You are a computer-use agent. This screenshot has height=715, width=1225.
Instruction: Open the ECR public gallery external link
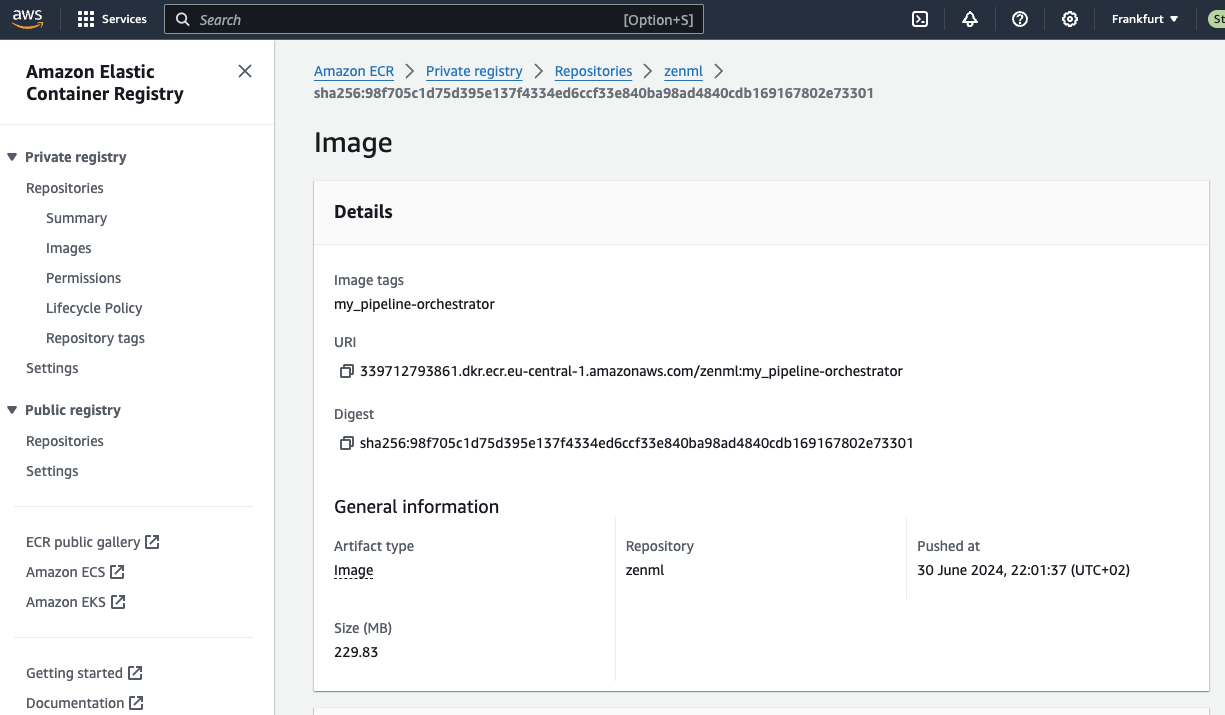[84, 541]
